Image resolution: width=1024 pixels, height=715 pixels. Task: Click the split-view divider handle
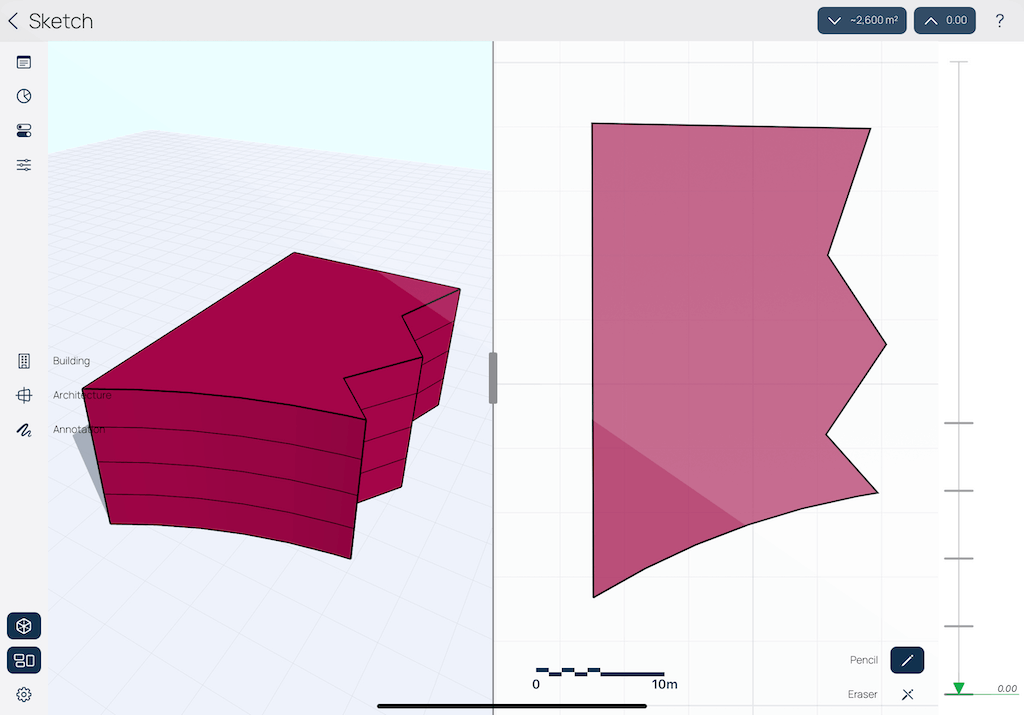(x=493, y=378)
